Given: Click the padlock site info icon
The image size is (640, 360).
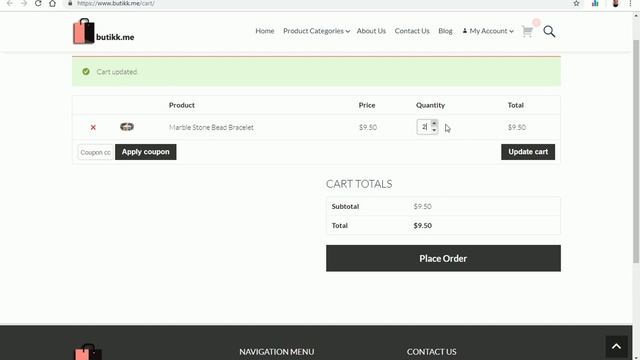Looking at the screenshot, I should click(x=70, y=3).
